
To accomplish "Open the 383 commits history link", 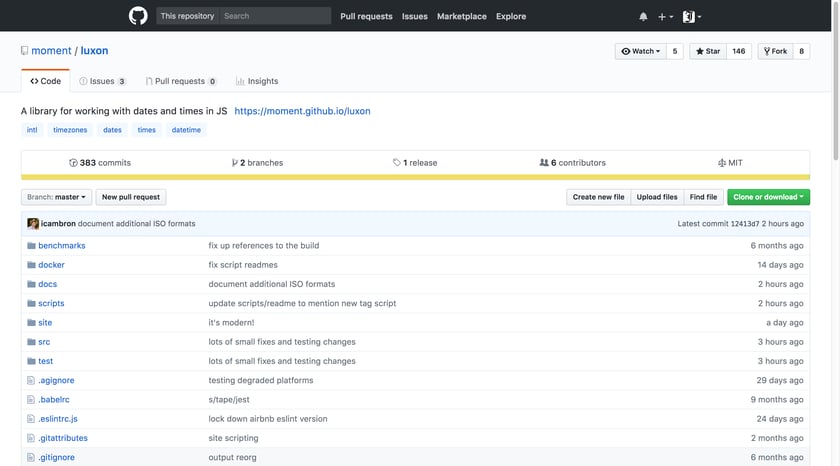I will coord(100,163).
